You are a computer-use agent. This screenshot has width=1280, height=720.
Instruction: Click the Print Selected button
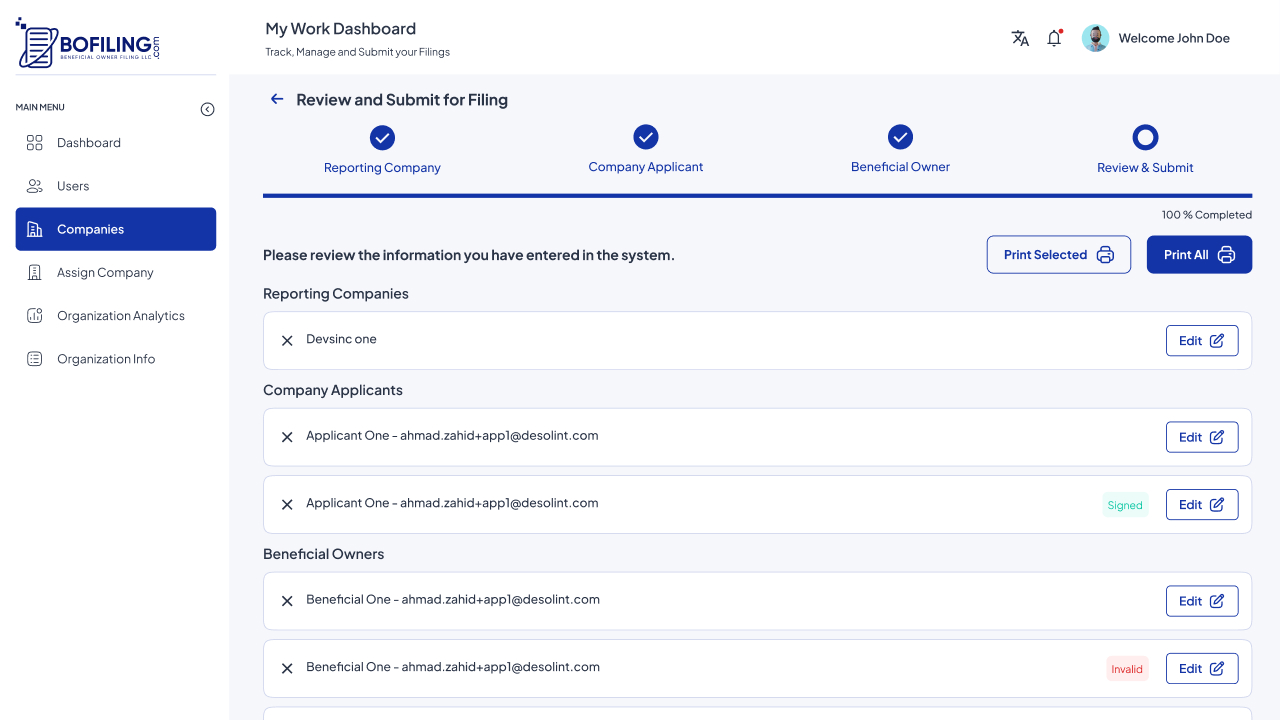pos(1058,255)
